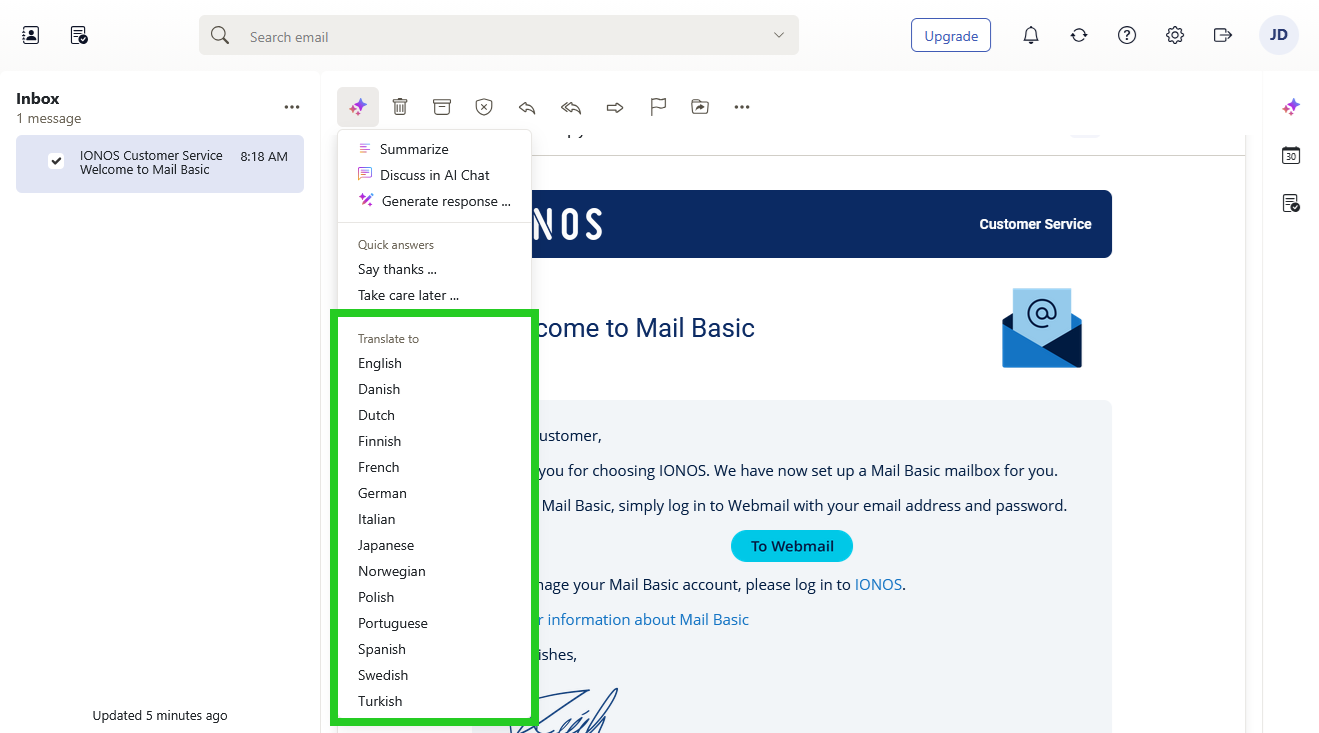This screenshot has width=1319, height=733.
Task: Open the AI assistant sidebar icon
Action: pos(1291,106)
